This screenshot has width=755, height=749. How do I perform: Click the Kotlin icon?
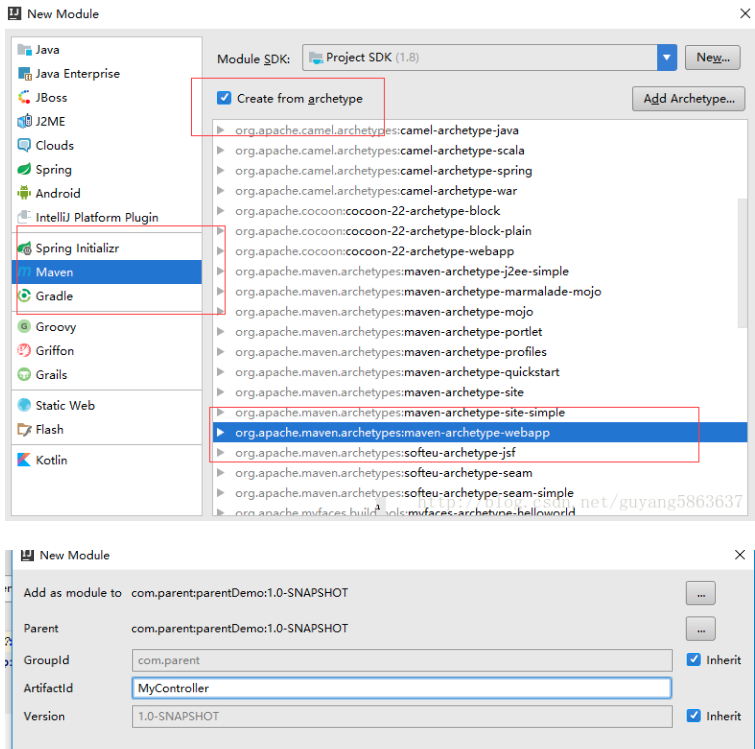tap(24, 460)
